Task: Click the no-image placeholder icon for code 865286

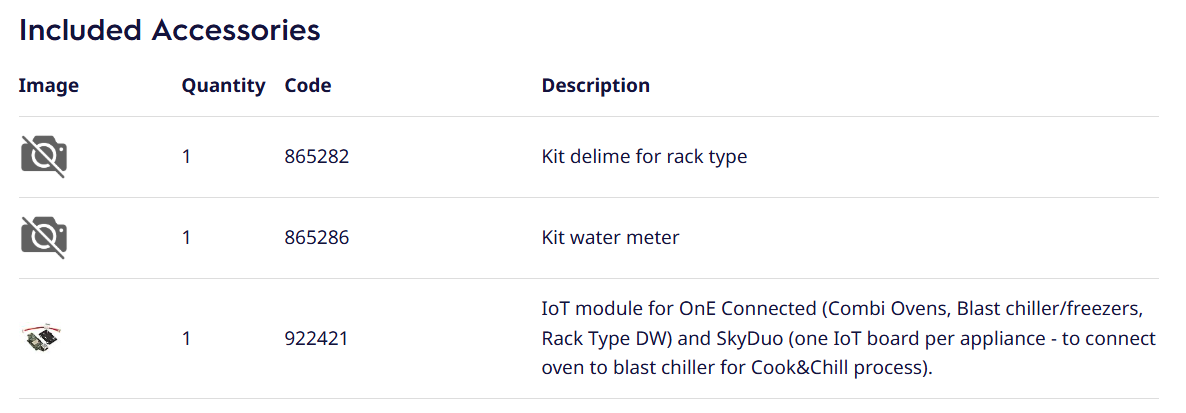Action: [44, 238]
